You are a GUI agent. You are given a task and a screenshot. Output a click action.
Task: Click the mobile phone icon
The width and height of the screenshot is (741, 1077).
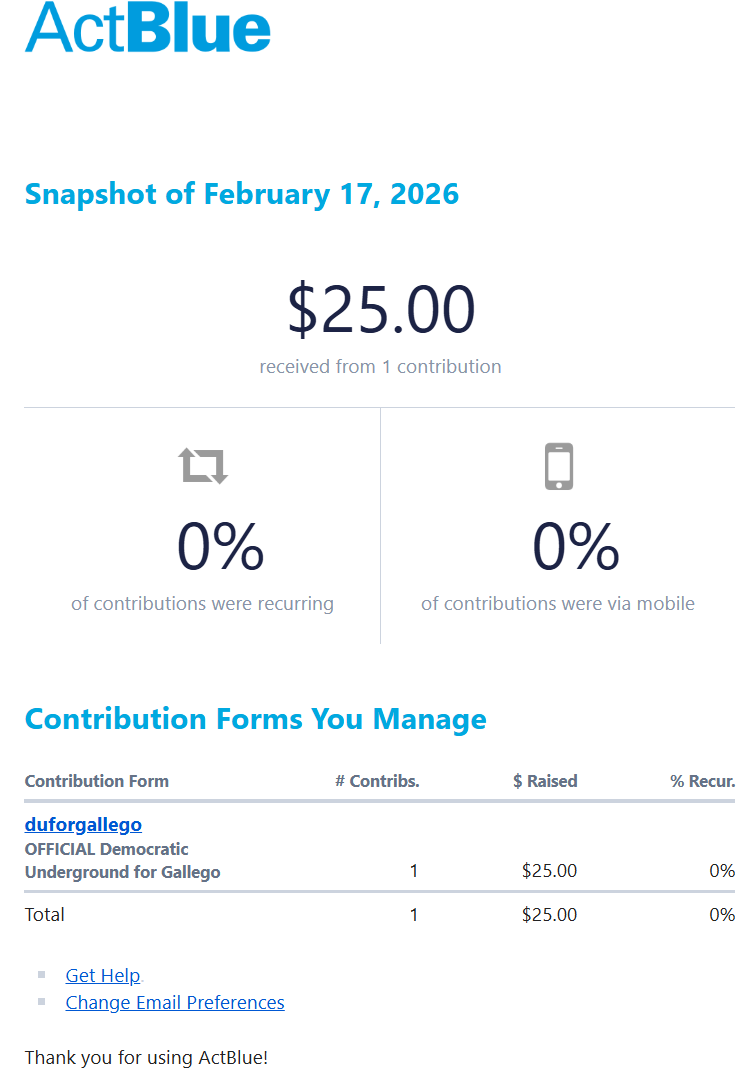click(559, 466)
